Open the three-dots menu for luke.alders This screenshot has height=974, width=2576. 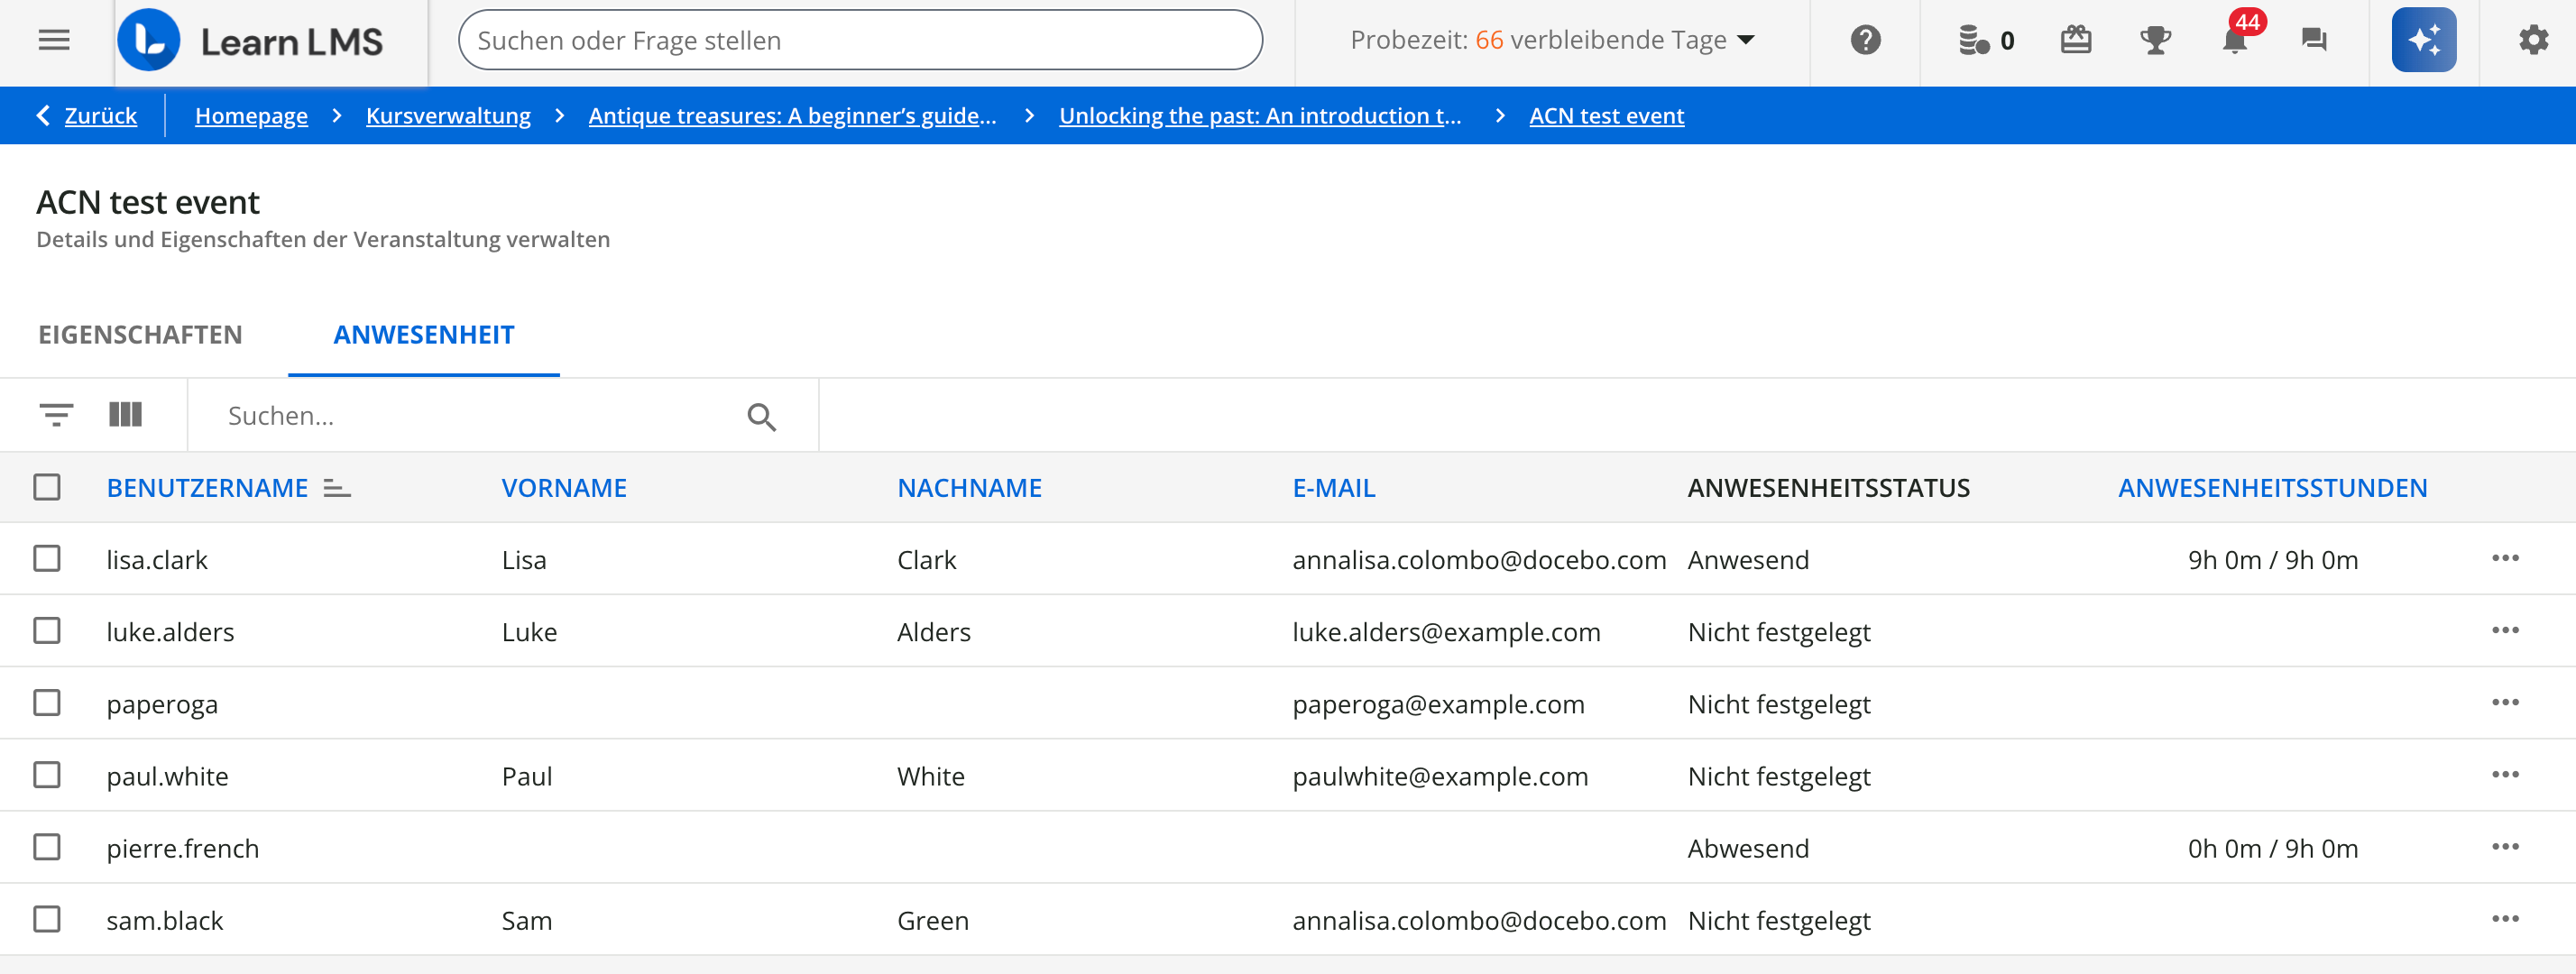coord(2505,630)
